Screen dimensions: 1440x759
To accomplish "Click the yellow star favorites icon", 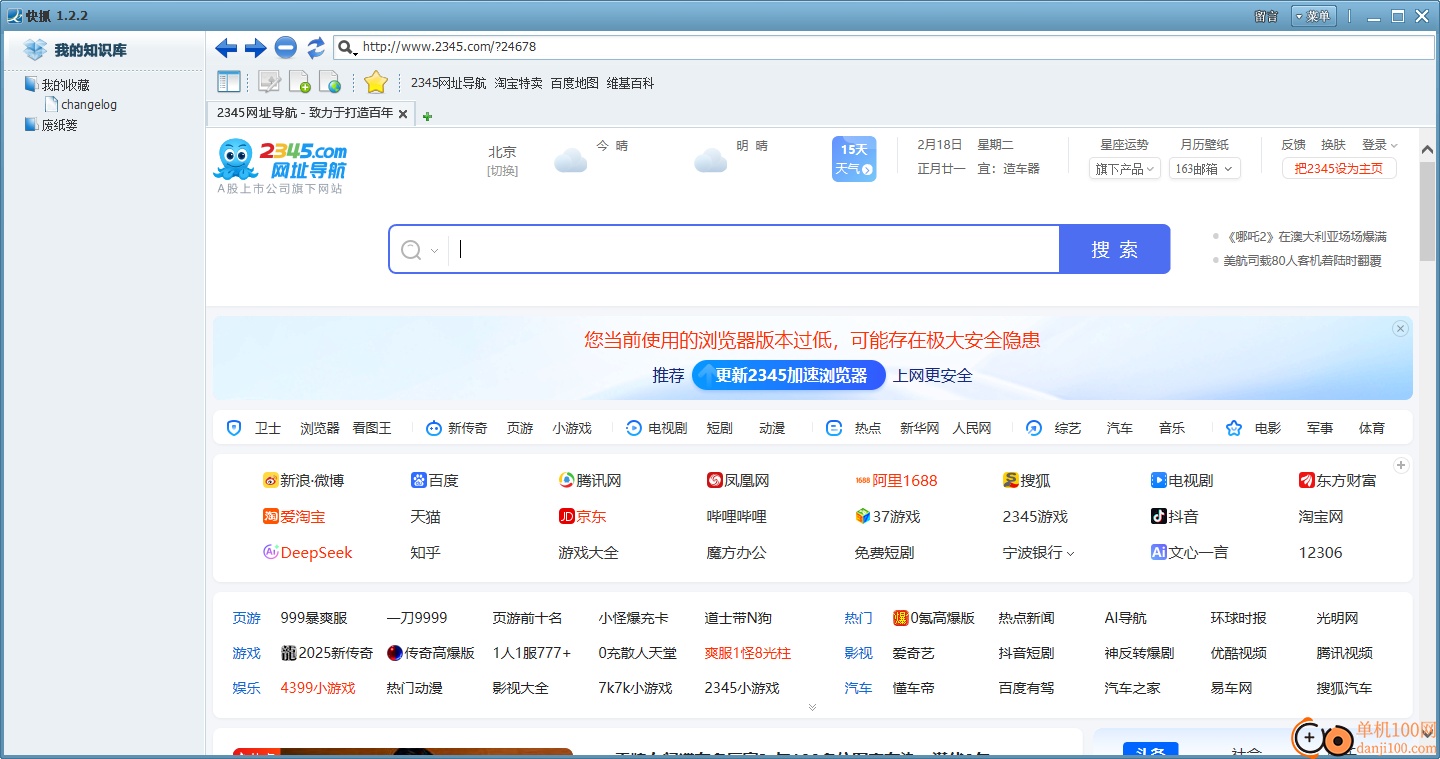I will pyautogui.click(x=375, y=82).
